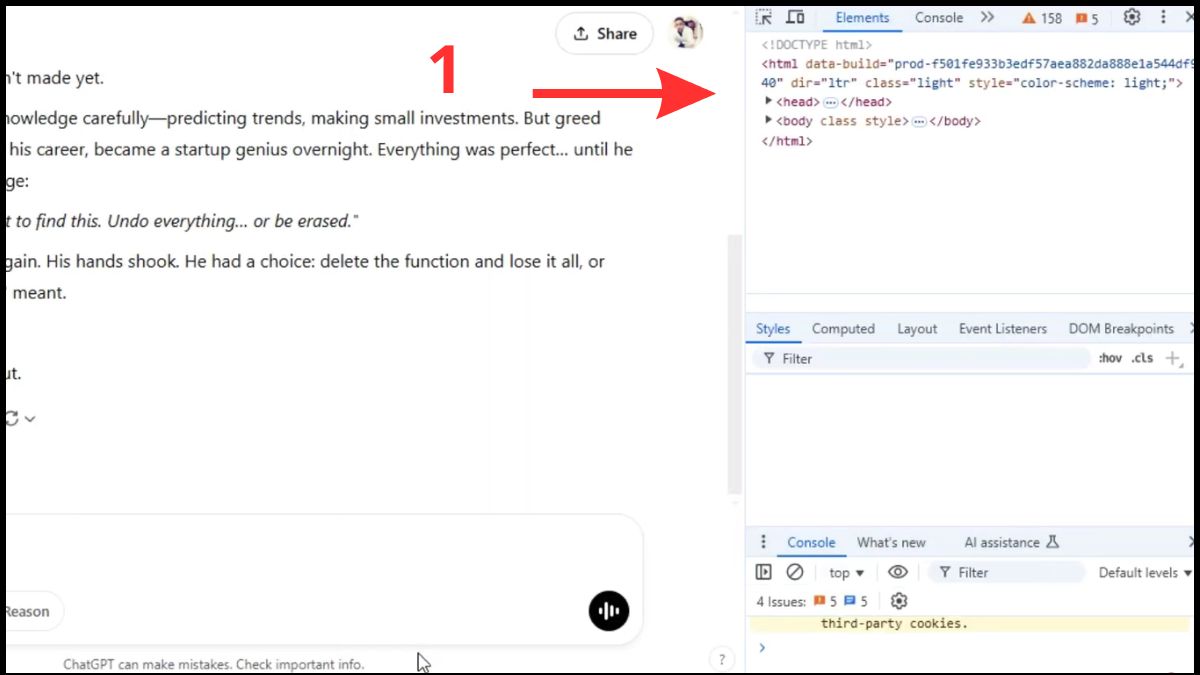Screen dimensions: 1200x675
Task: Click the console Filter input field
Action: click(x=1007, y=573)
